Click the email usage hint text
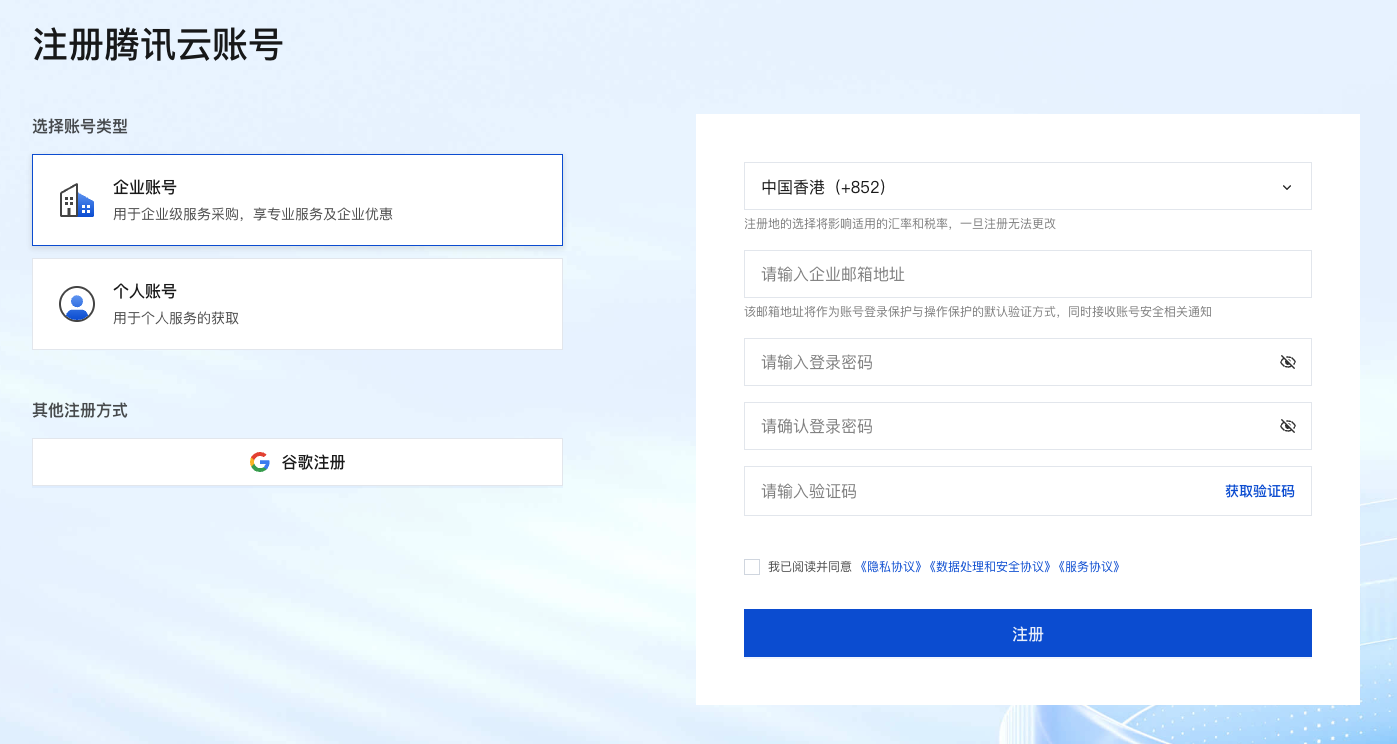 pos(978,312)
